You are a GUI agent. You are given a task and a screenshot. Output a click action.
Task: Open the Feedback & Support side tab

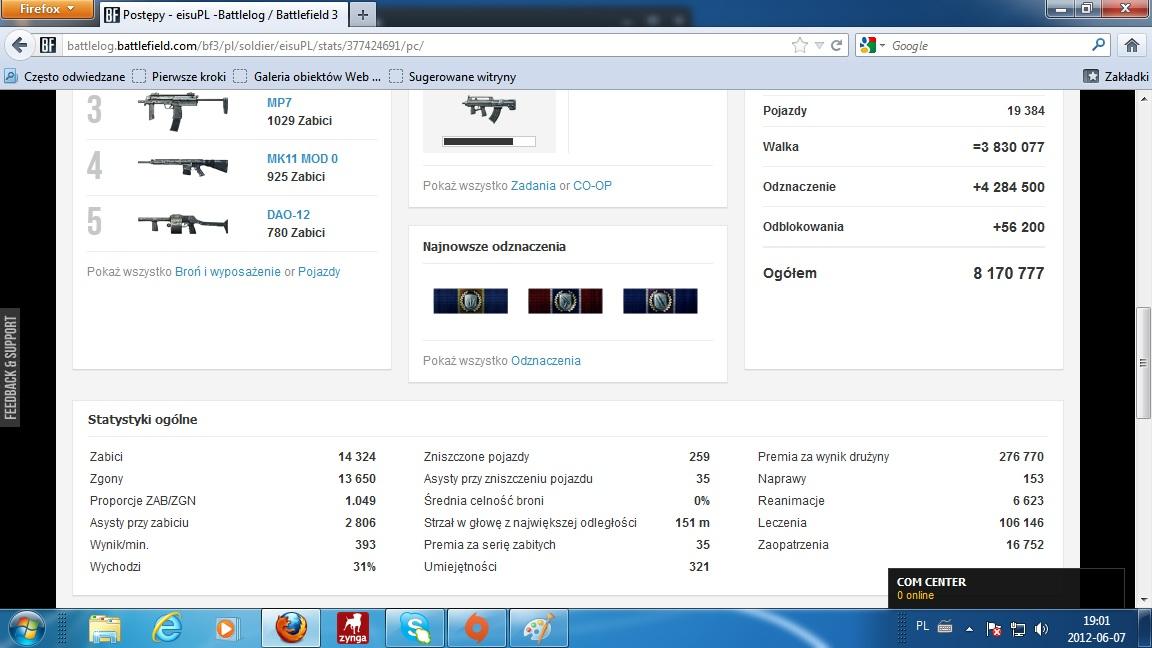point(10,367)
